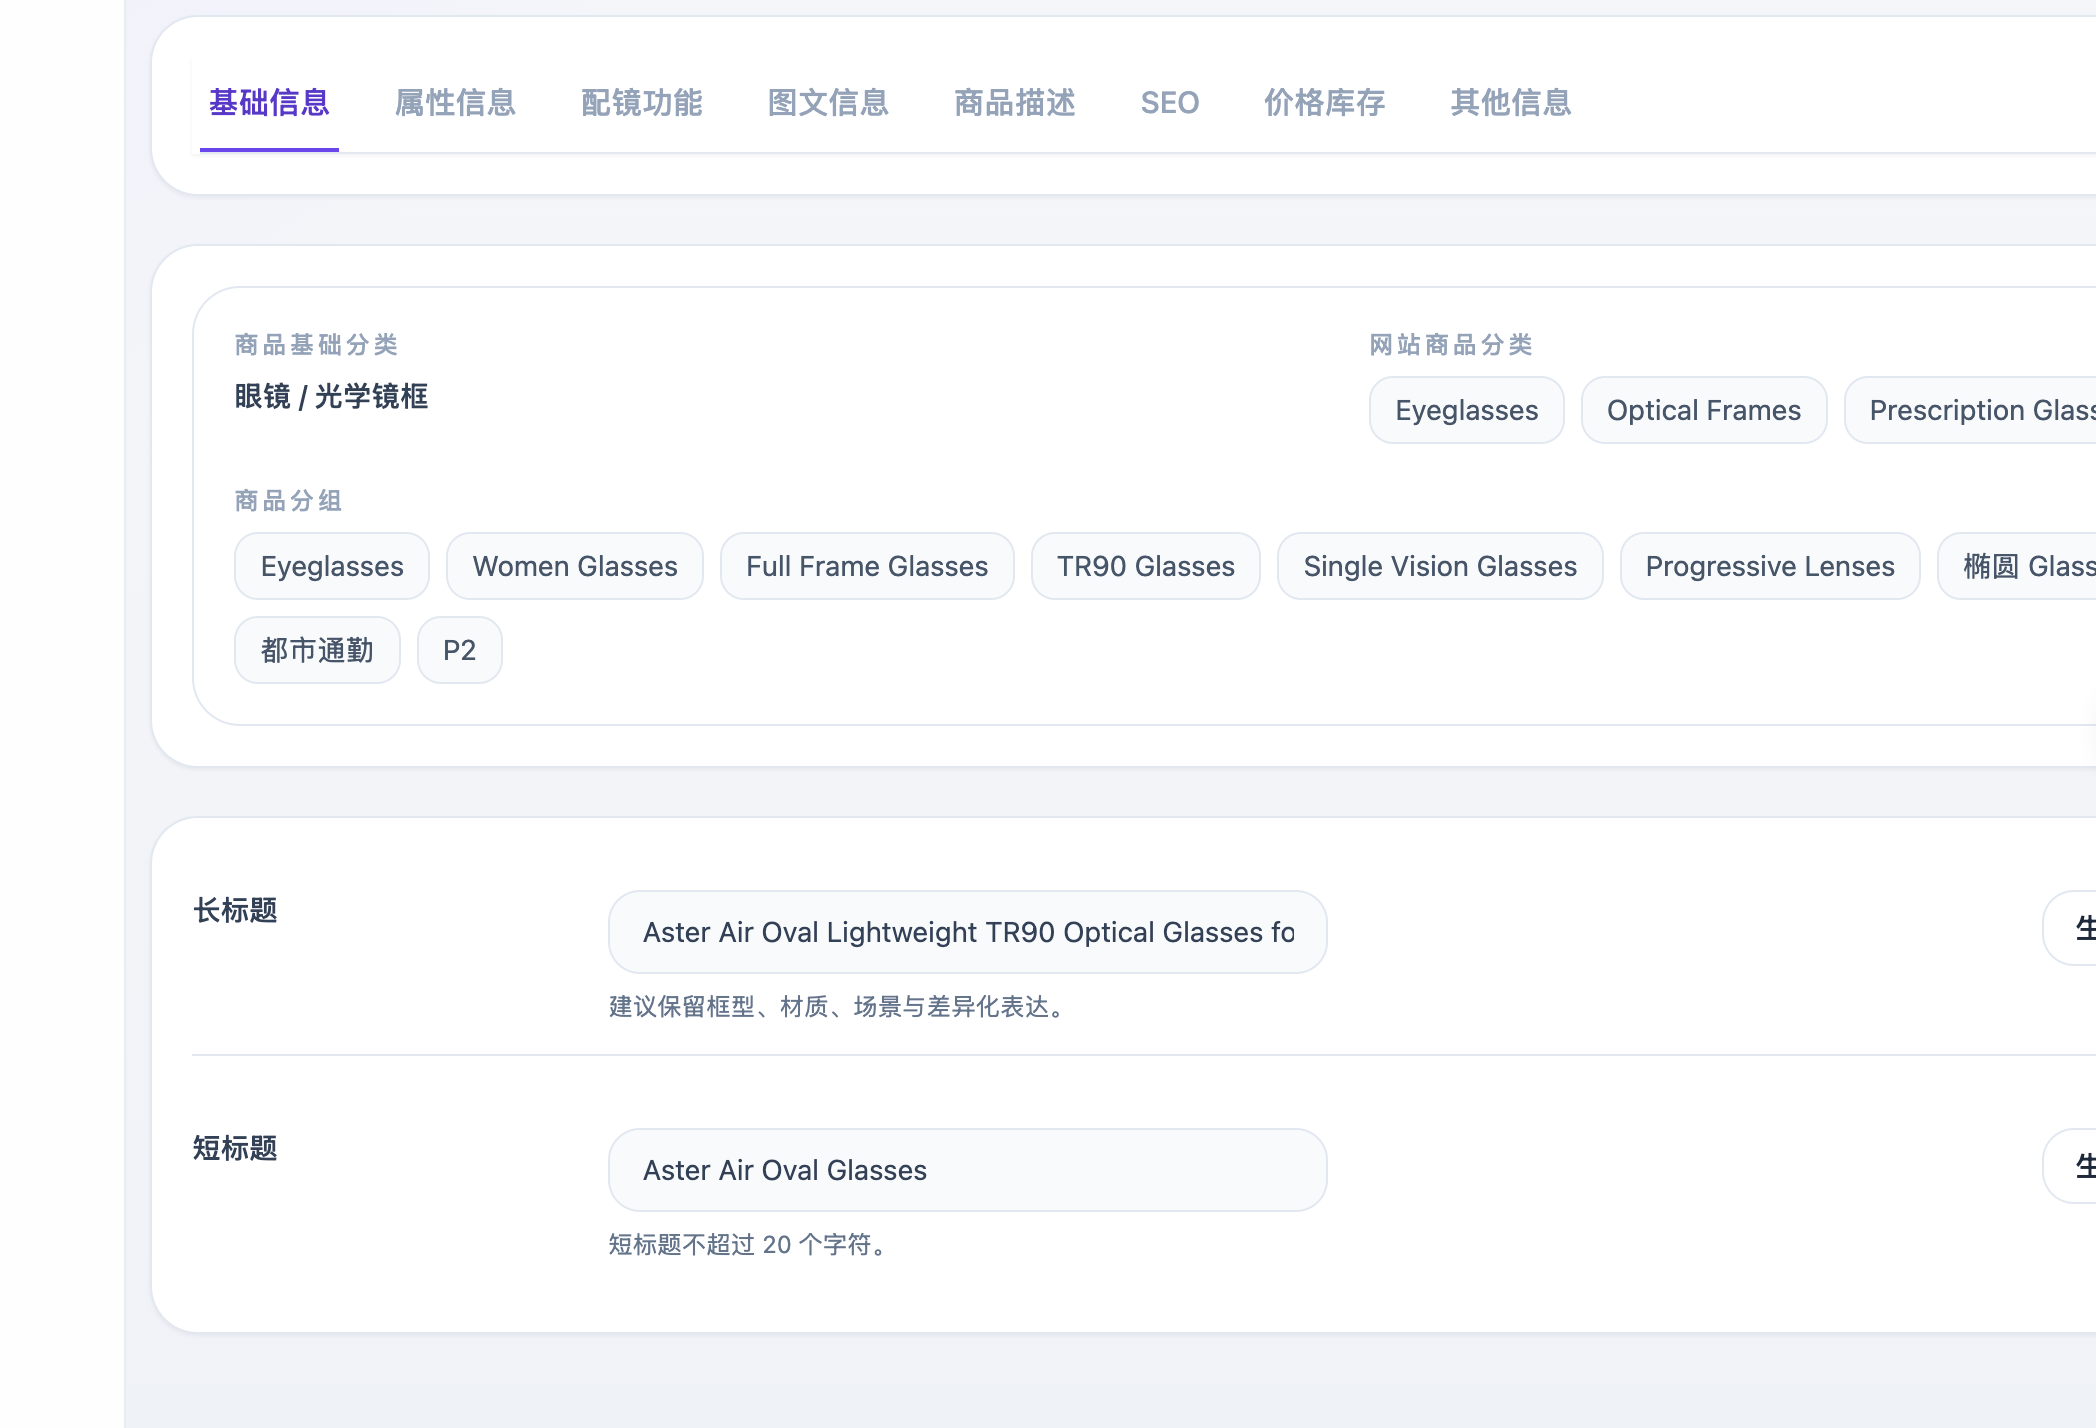Click the Full Frame Glasses tag
This screenshot has width=2096, height=1428.
(x=867, y=566)
